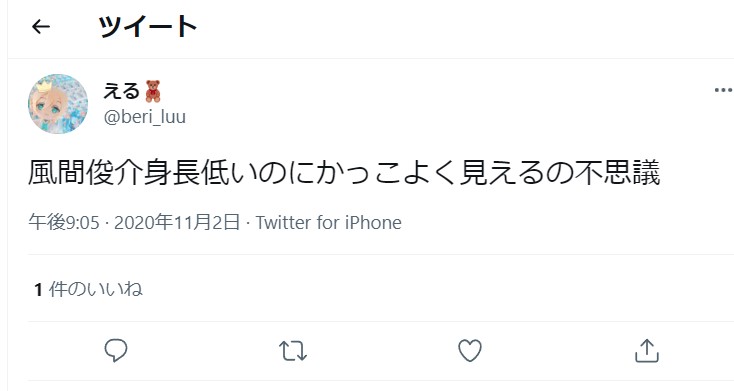The image size is (734, 391).
Task: Like the tweet with heart icon
Action: 470,350
